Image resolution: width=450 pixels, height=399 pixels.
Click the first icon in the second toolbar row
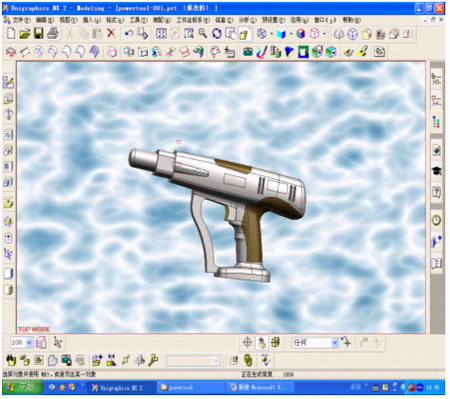(x=11, y=52)
